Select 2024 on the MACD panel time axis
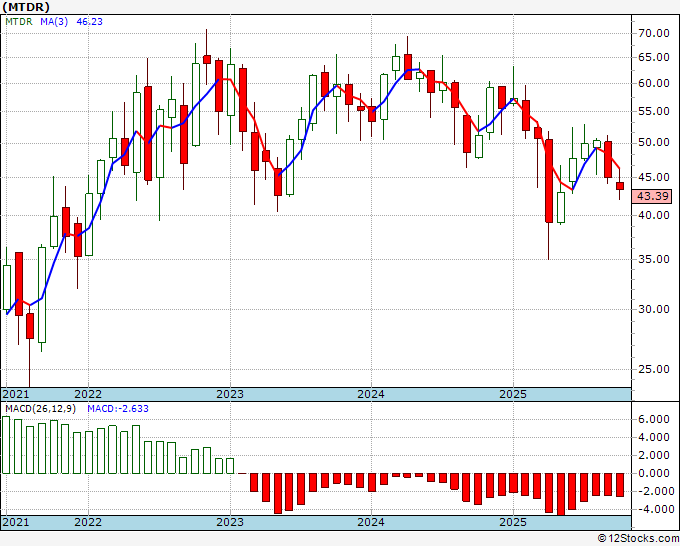This screenshot has width=680, height=546. coord(371,522)
